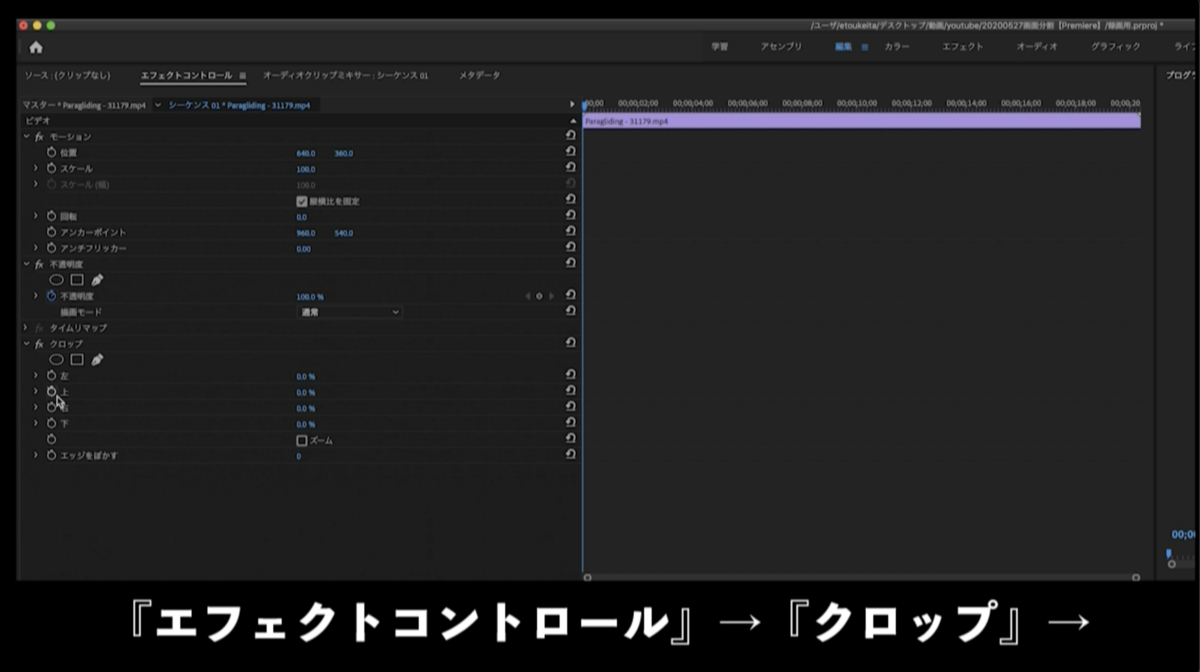This screenshot has width=1200, height=672.
Task: Open the 描画モード dropdown showing 通常
Action: coord(348,311)
